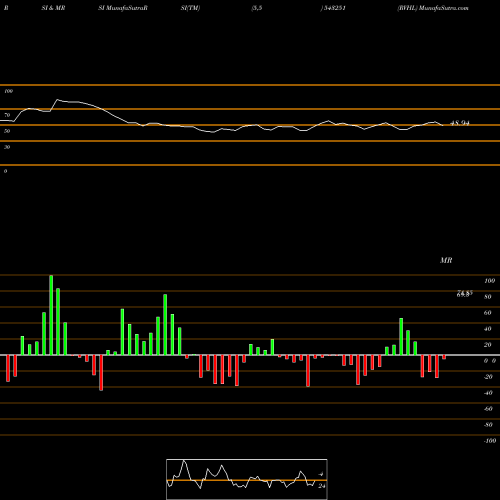Click the overlapping 74.85 value near MR axis
The width and height of the screenshot is (500, 500).
[x=465, y=293]
